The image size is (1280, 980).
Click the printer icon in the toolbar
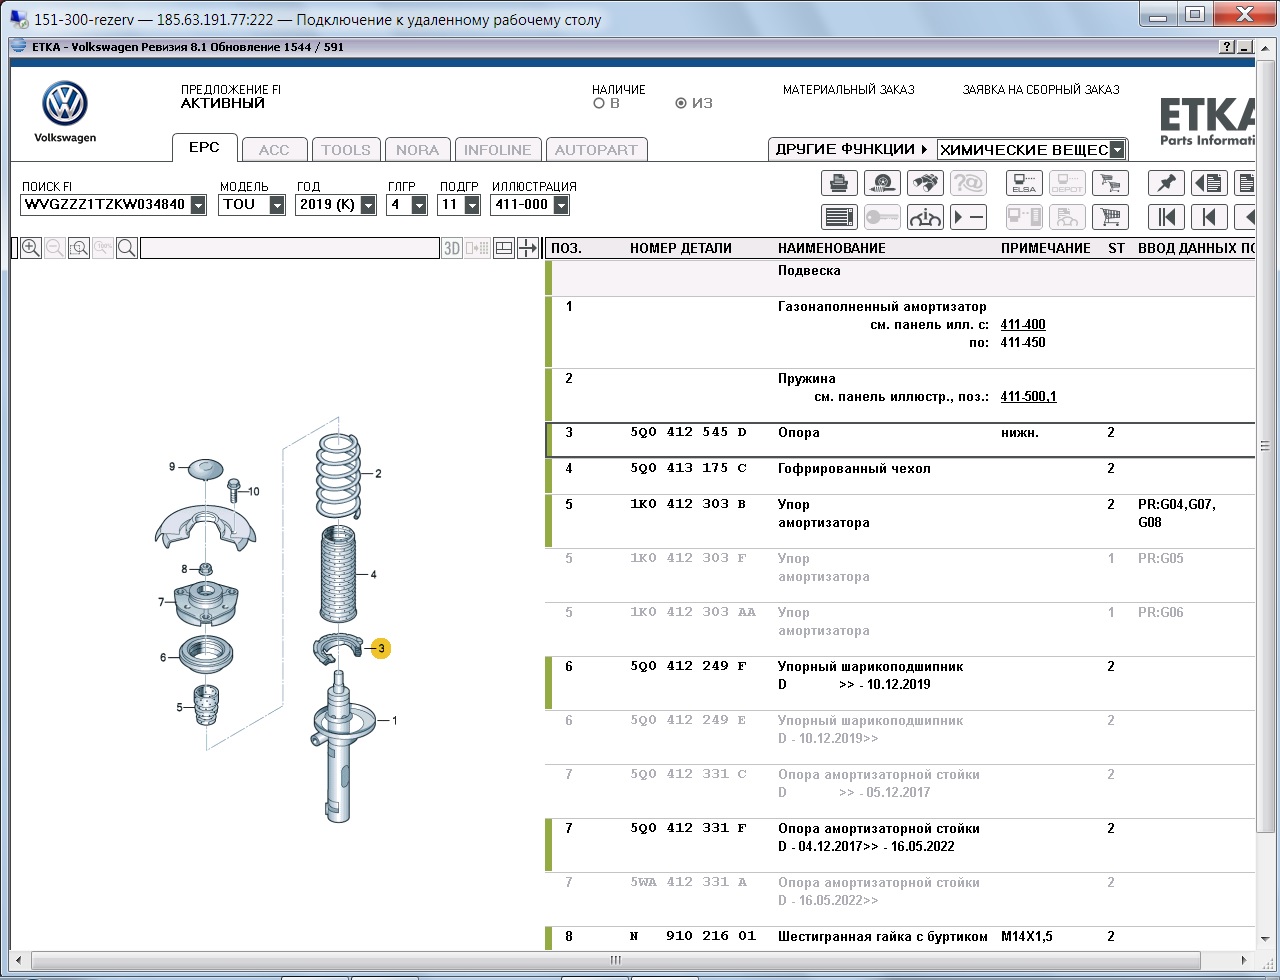pyautogui.click(x=839, y=183)
